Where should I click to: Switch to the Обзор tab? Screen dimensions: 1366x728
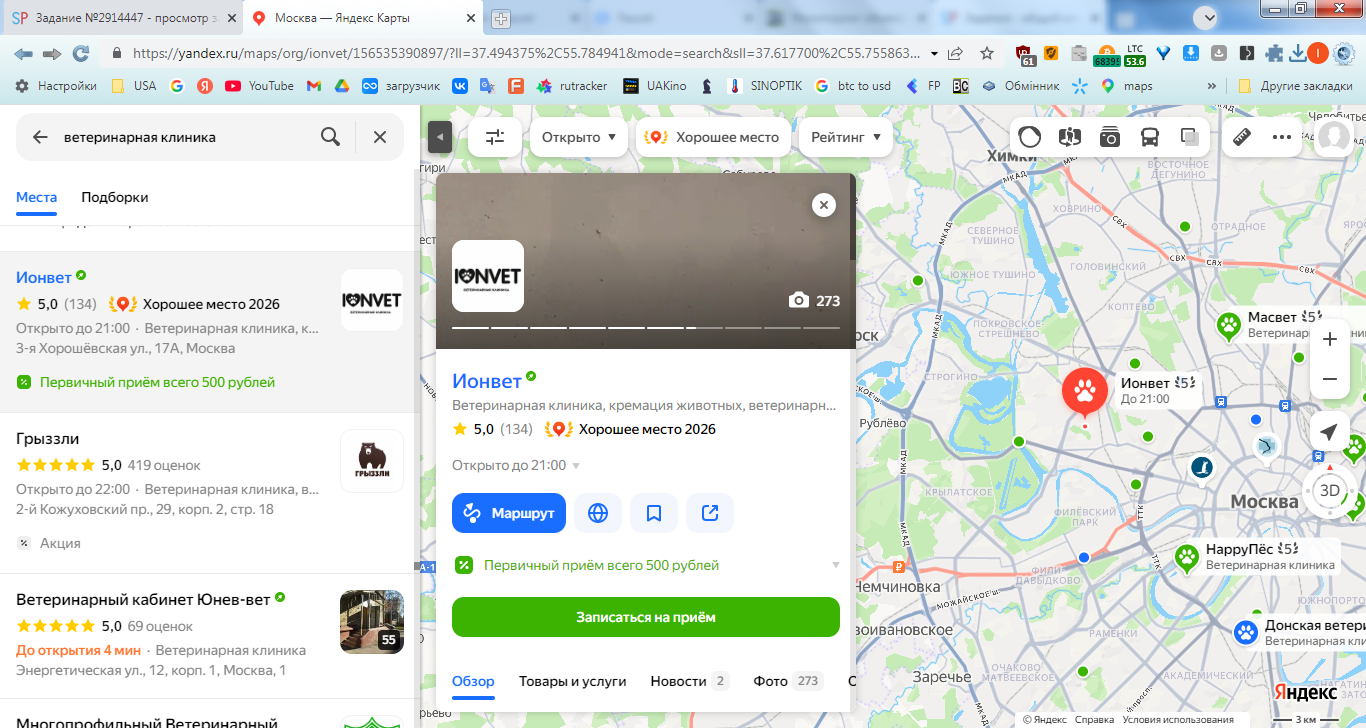474,681
